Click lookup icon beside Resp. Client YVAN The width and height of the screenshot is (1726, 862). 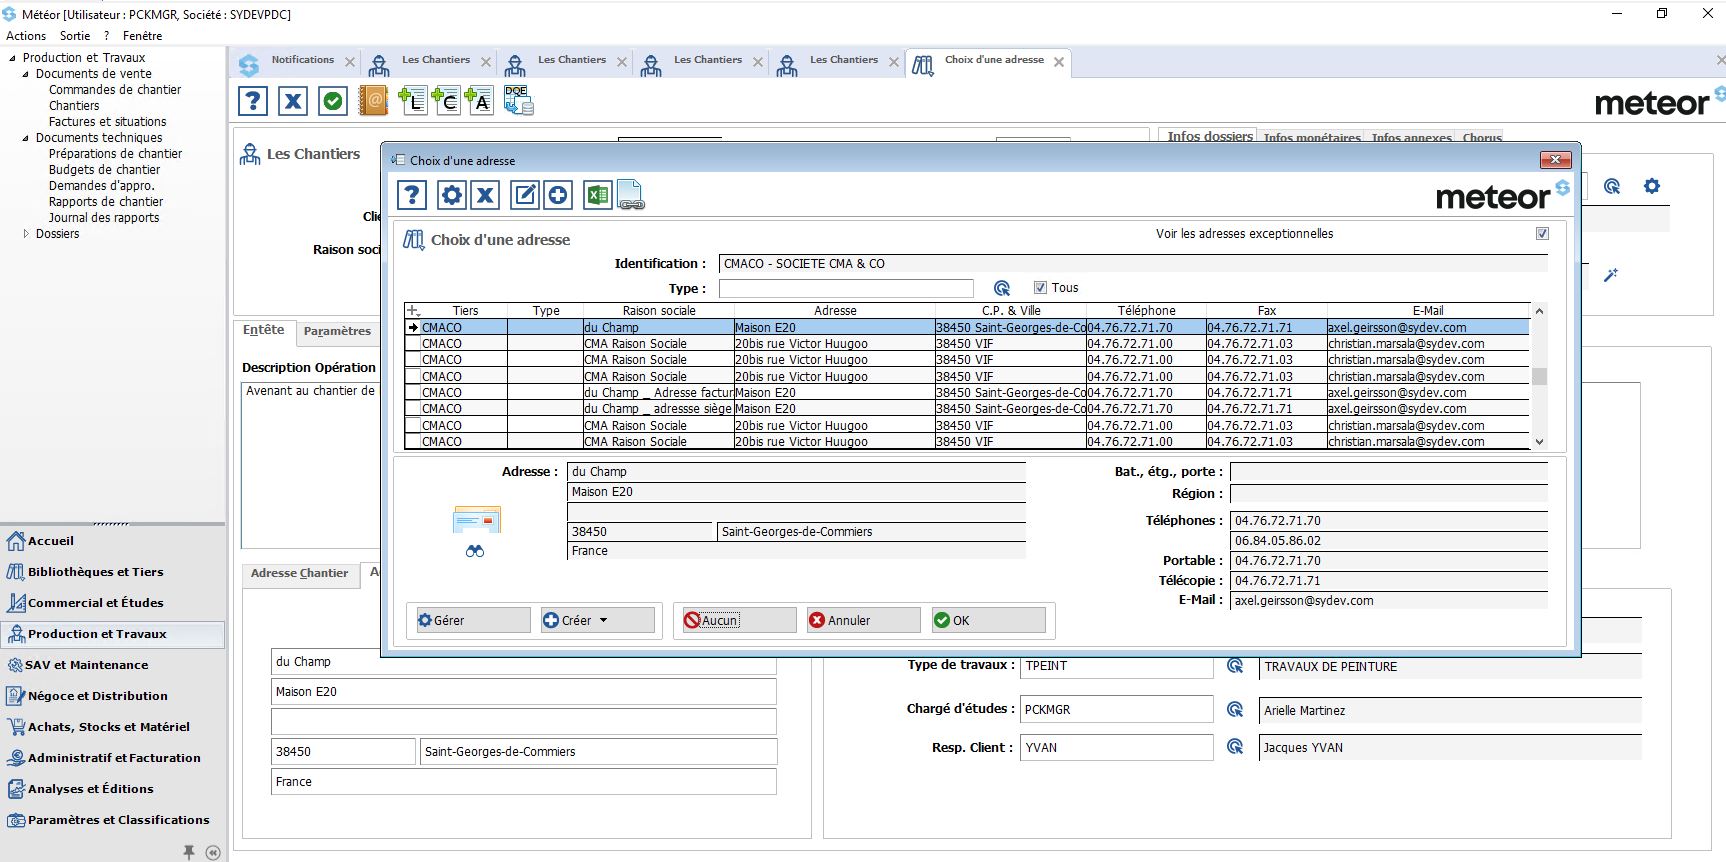(1235, 747)
